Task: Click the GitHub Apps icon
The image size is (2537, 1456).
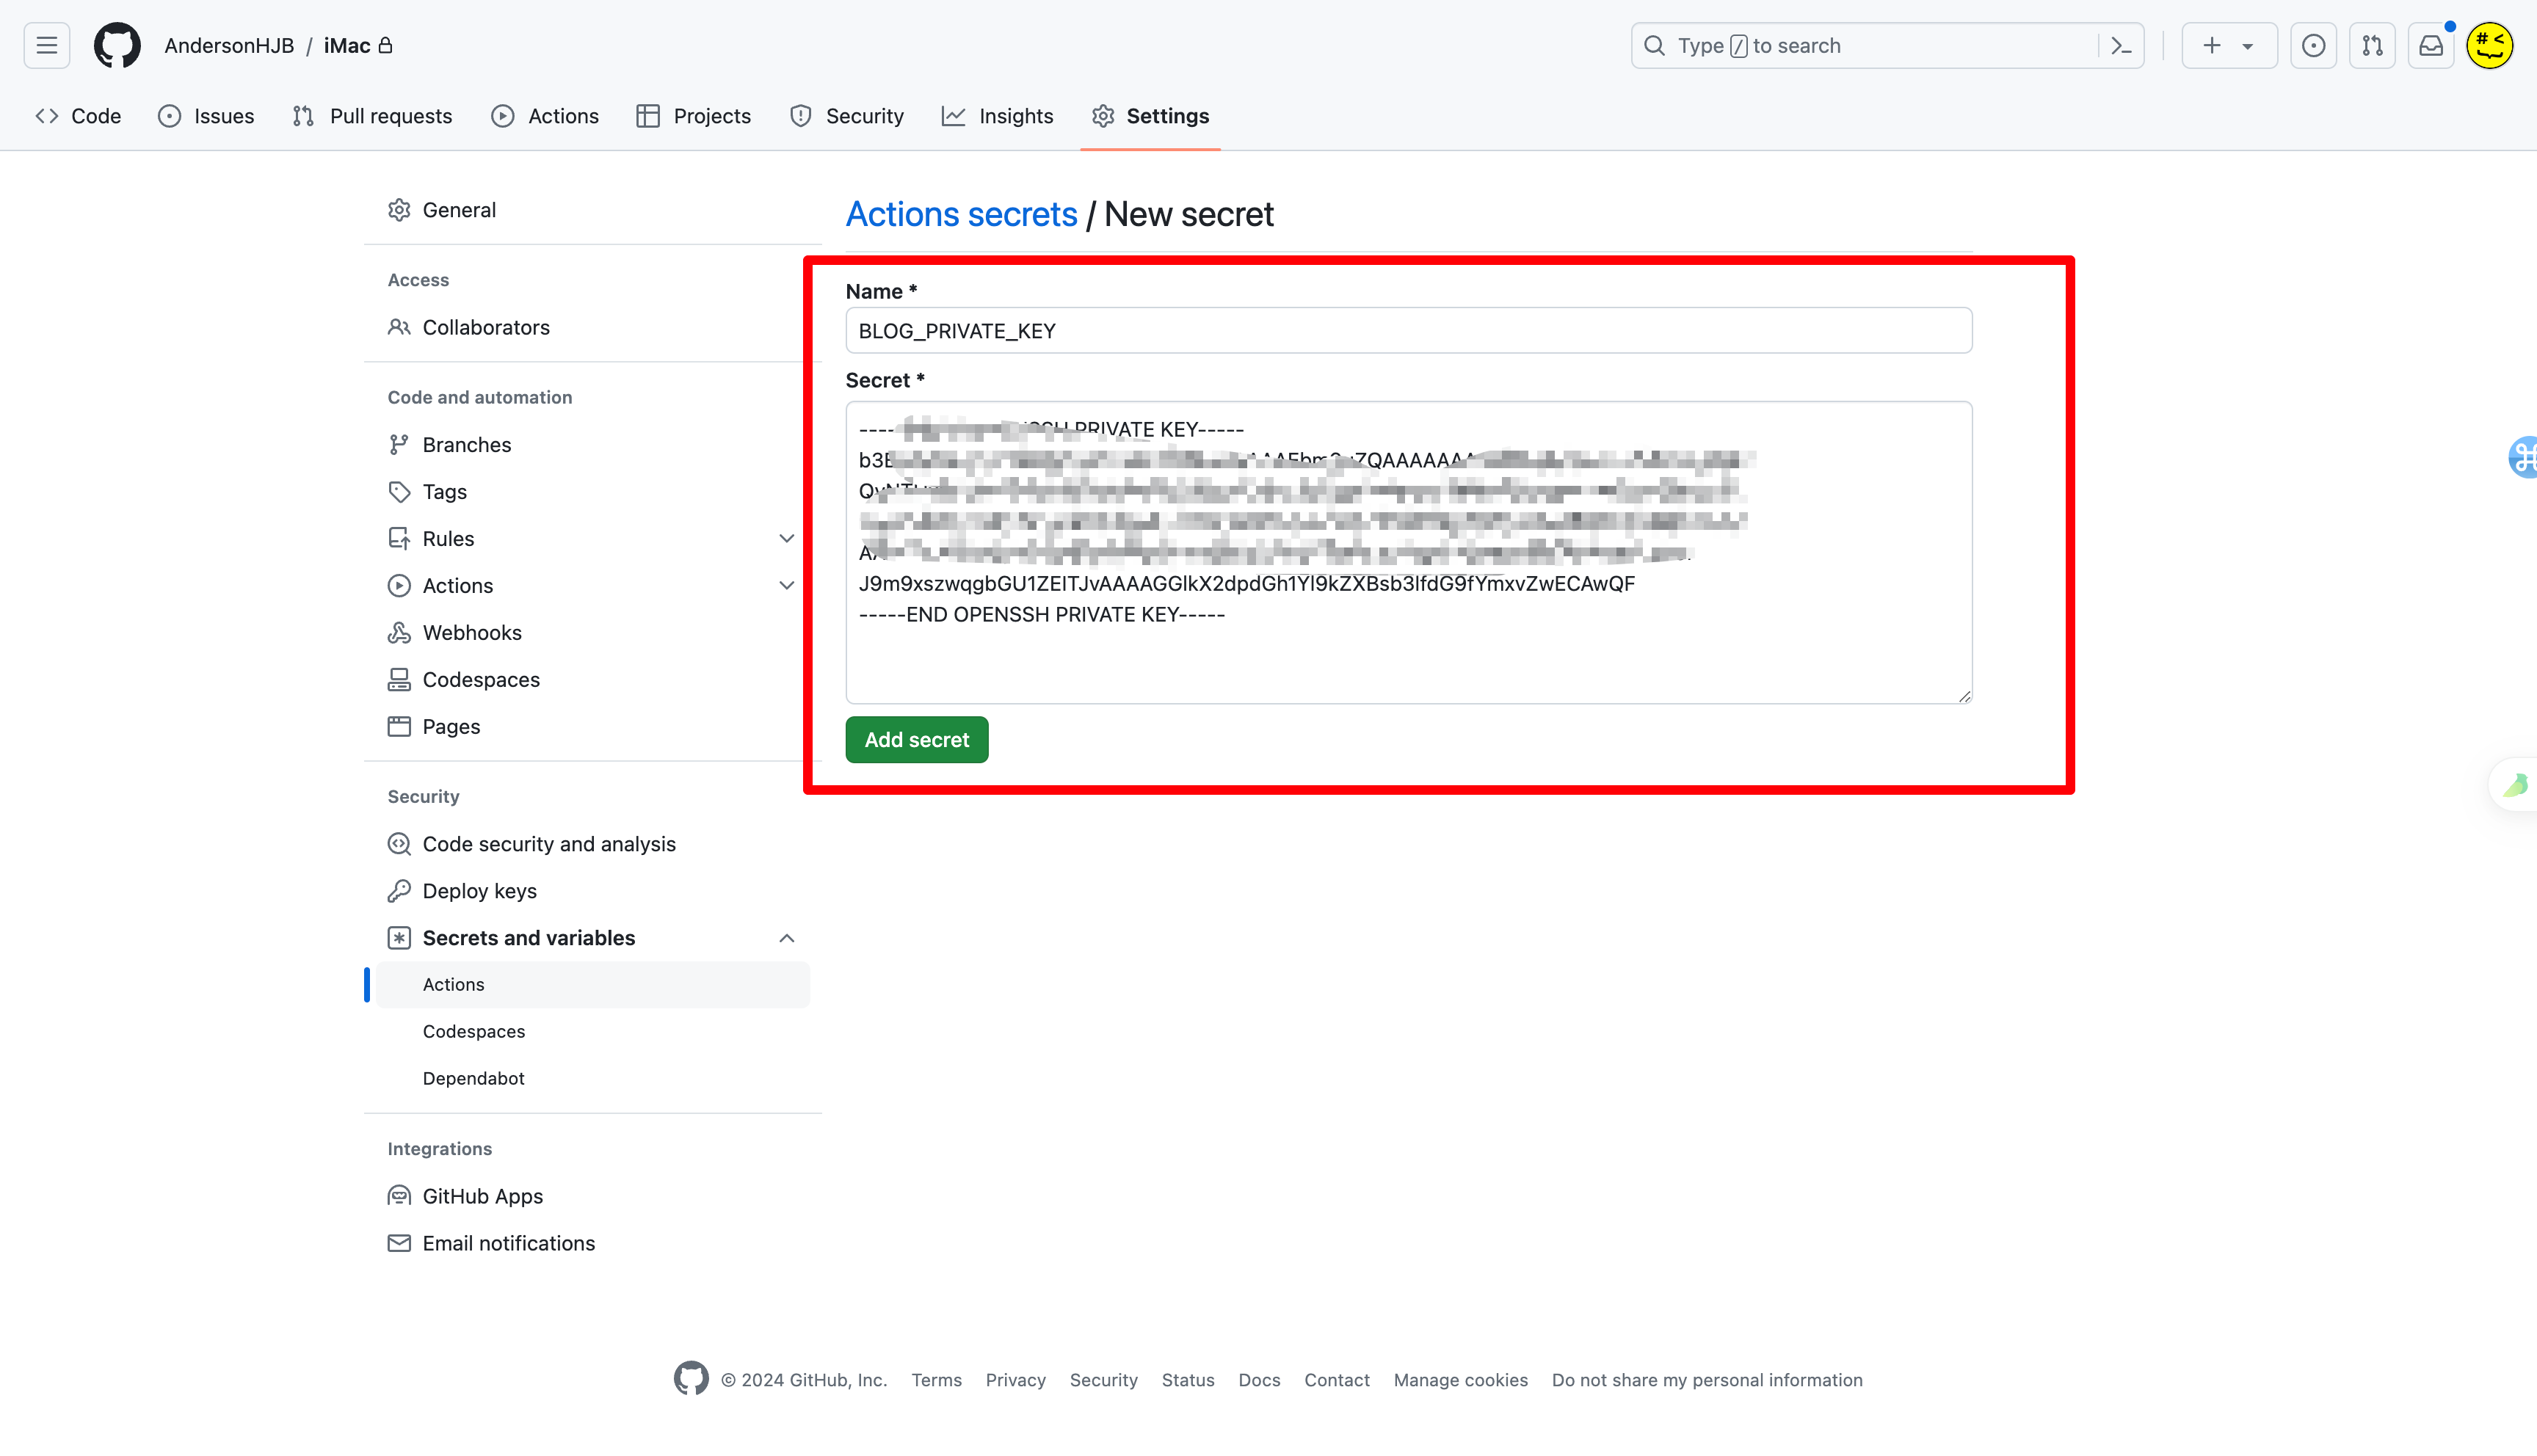Action: click(x=399, y=1196)
